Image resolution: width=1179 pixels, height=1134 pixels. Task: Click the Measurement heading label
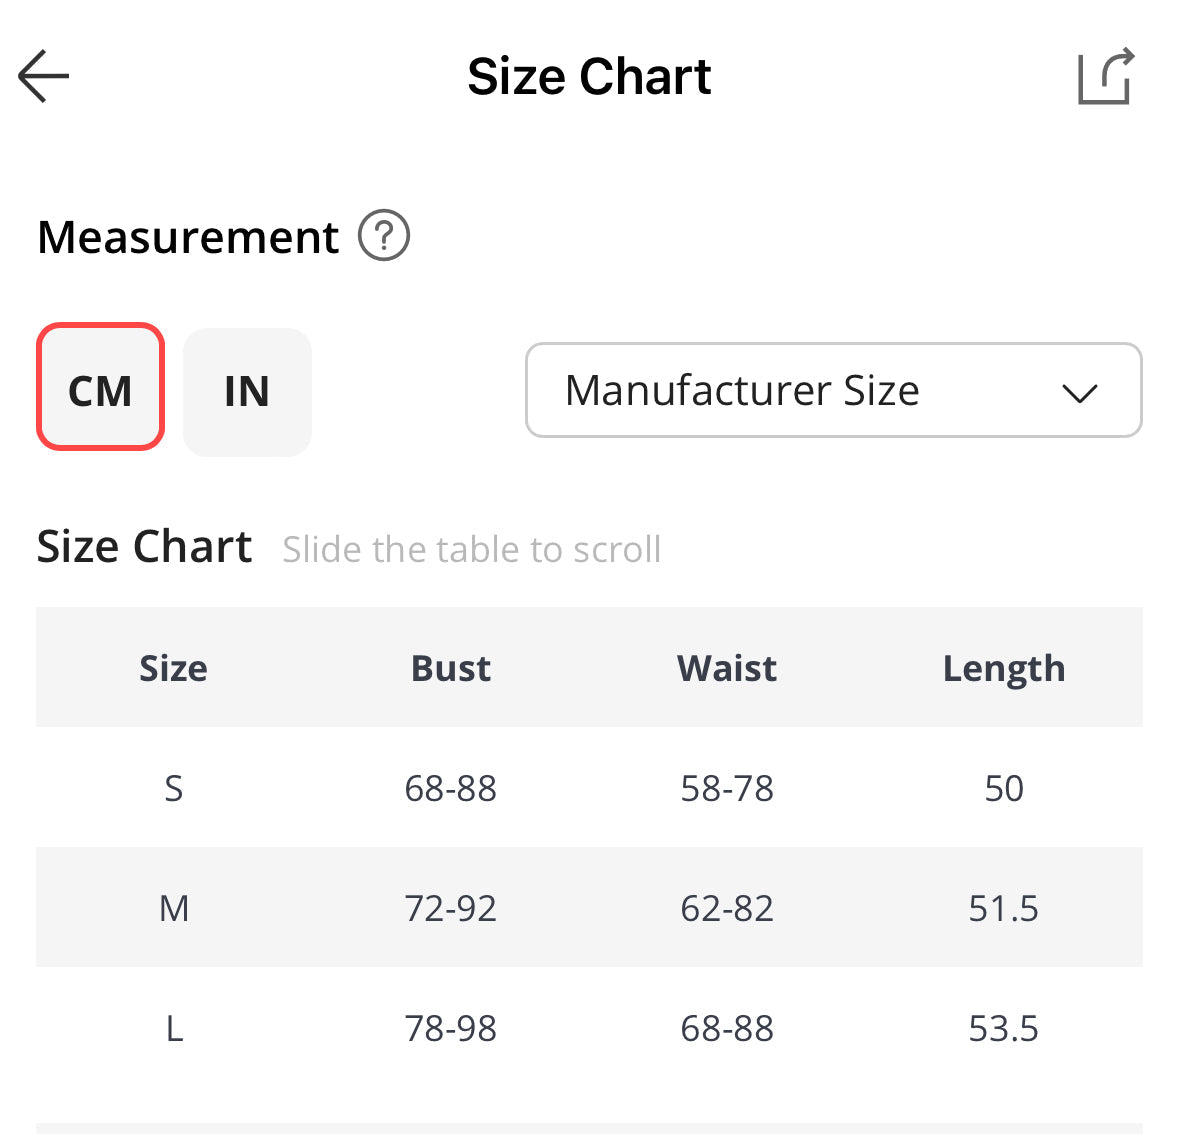[x=188, y=237]
